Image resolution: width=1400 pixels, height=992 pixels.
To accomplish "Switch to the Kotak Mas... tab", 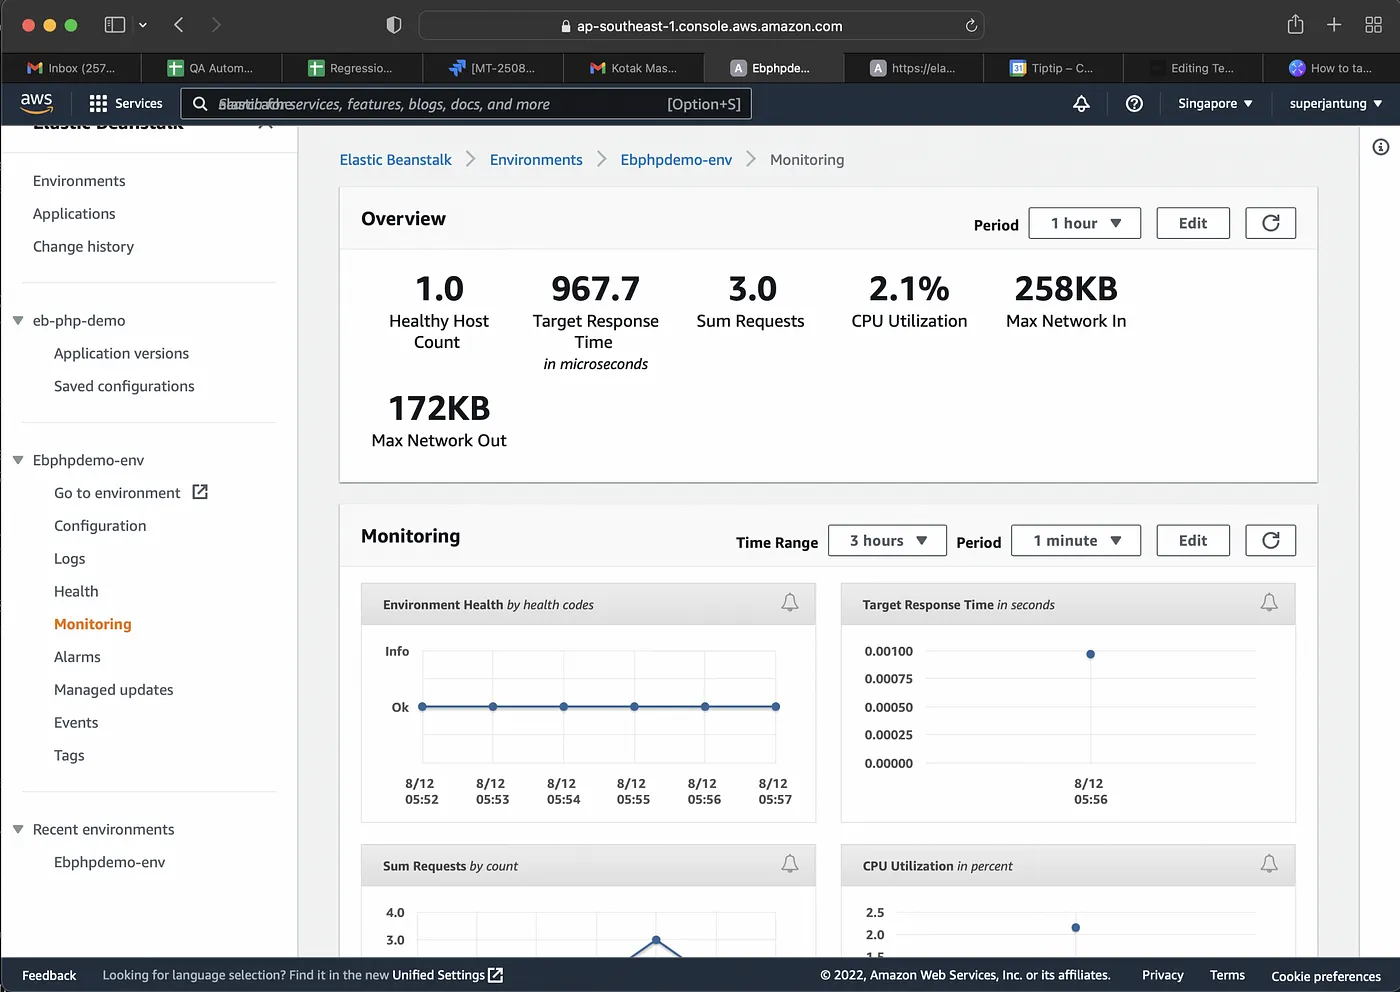I will [x=633, y=68].
